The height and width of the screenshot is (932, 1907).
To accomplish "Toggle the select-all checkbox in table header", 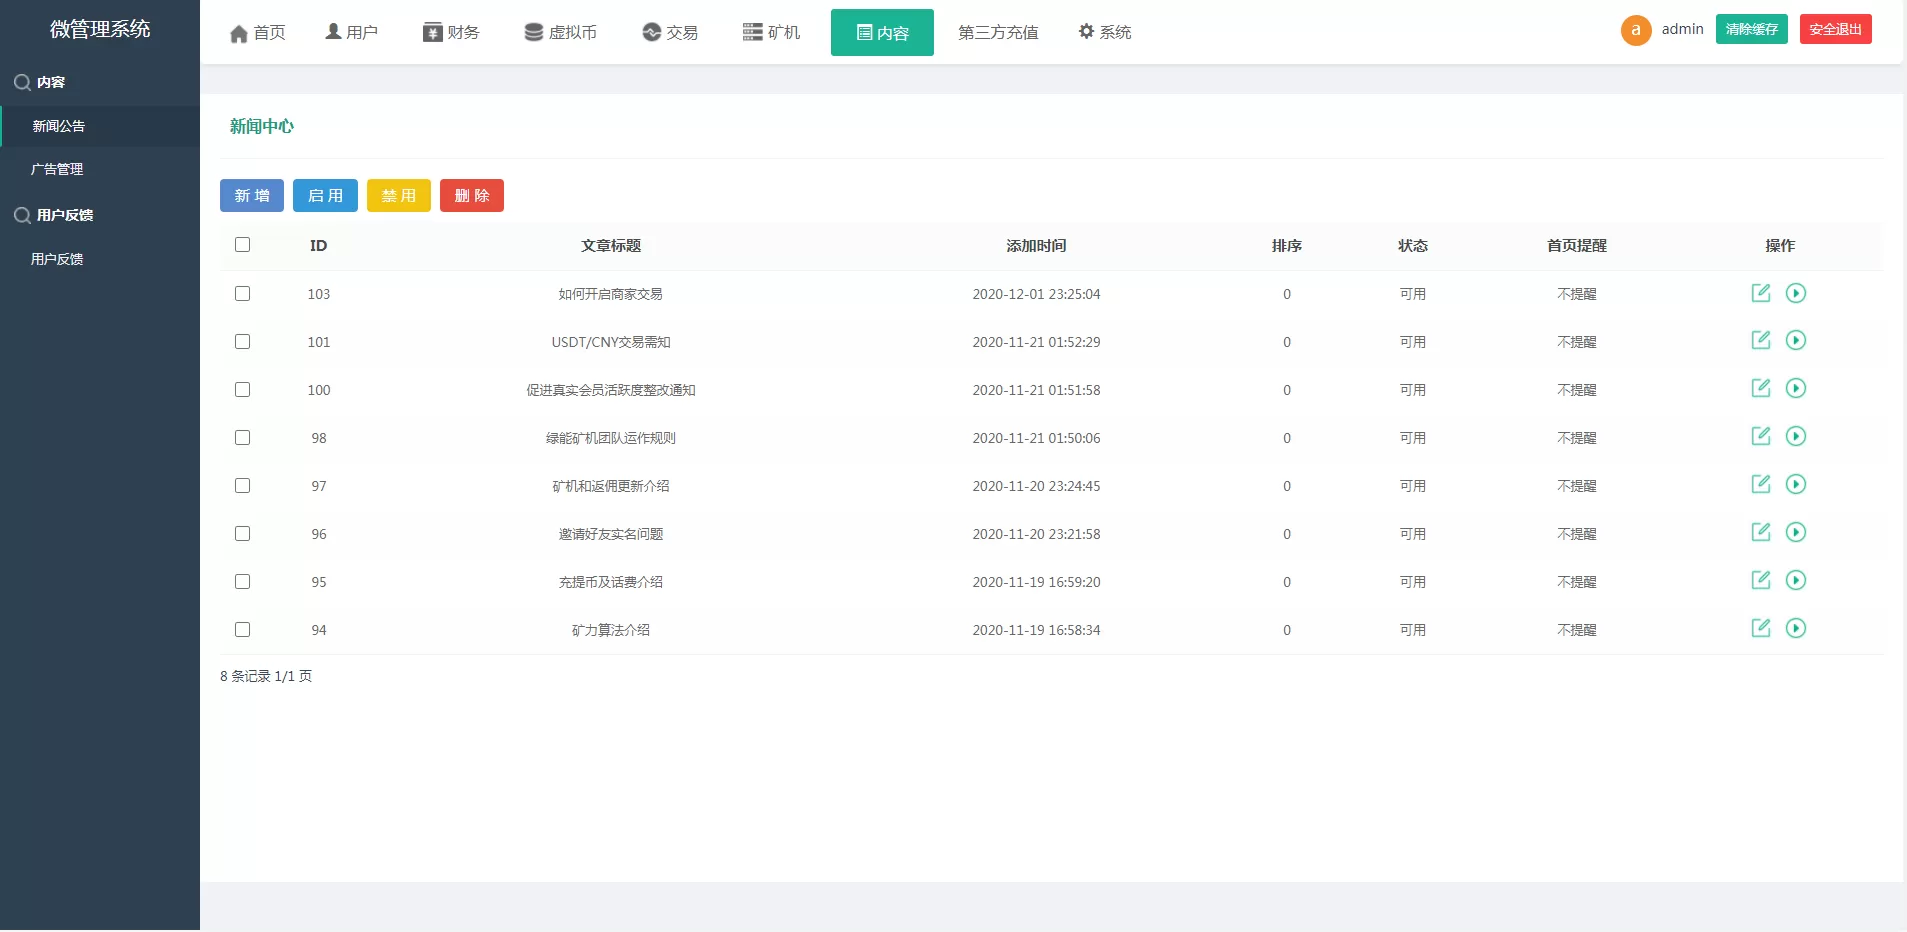I will 242,245.
